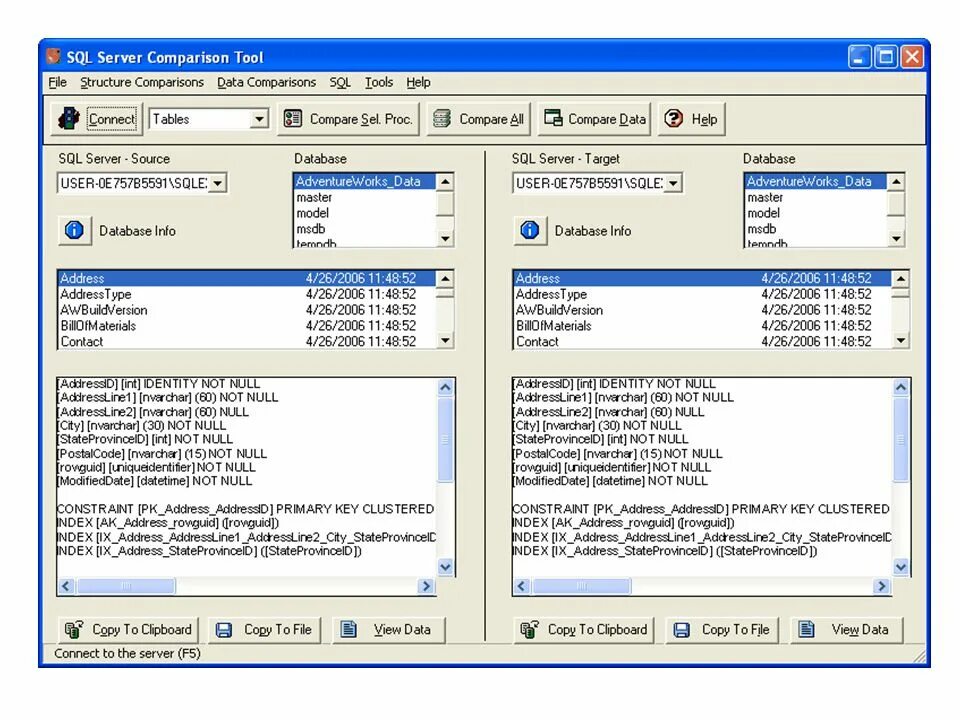Click target structure horizontal scrollbar thumb
This screenshot has height=720, width=960.
581,586
